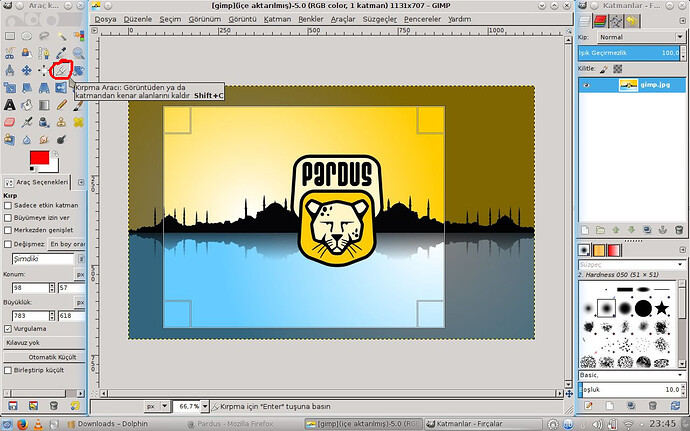
Task: Select the Ellipse Select tool
Action: tap(27, 36)
